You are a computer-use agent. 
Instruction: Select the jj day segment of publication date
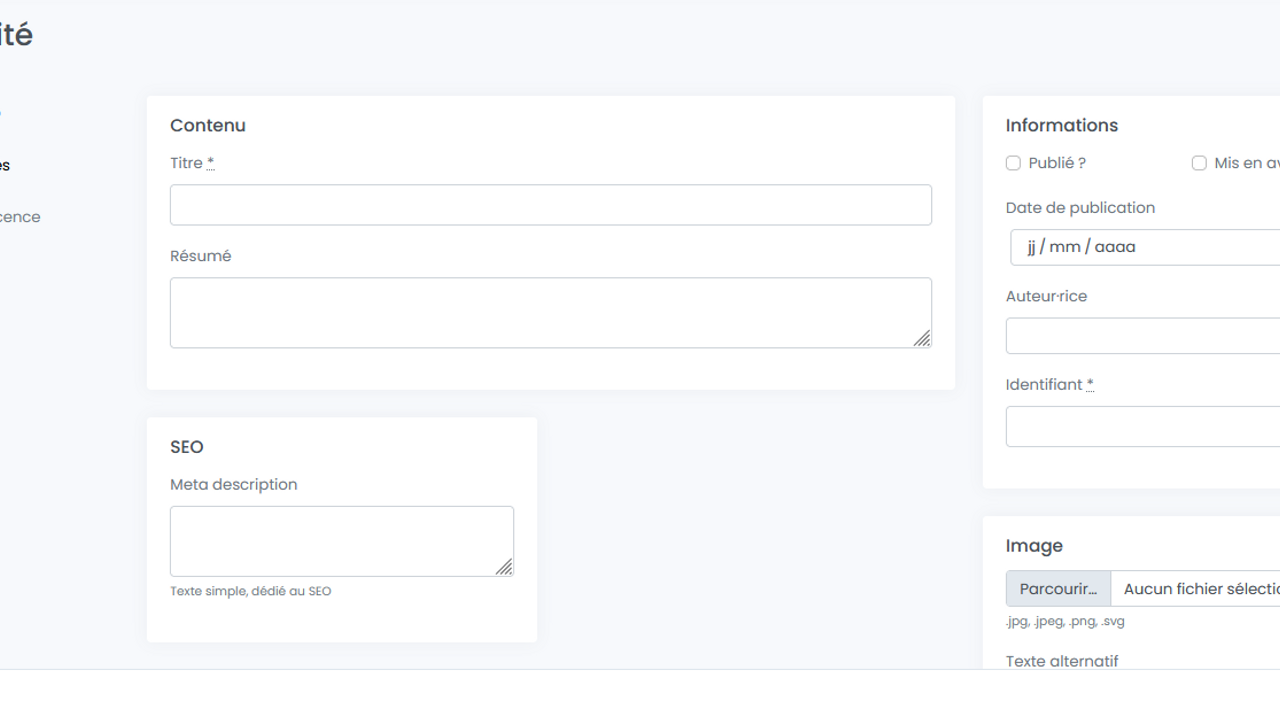click(x=1031, y=247)
